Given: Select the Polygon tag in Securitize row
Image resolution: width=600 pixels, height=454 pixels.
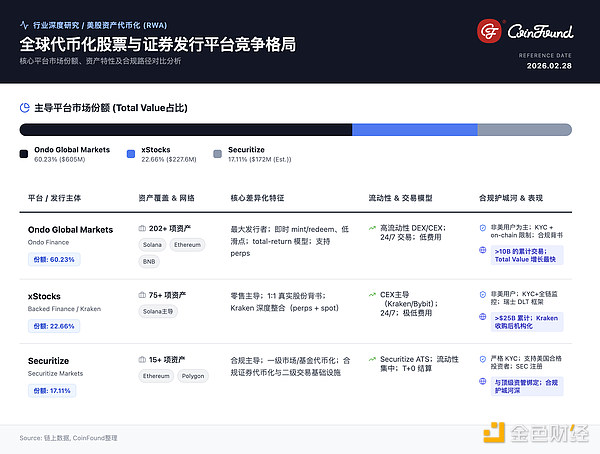Looking at the screenshot, I should pos(193,376).
